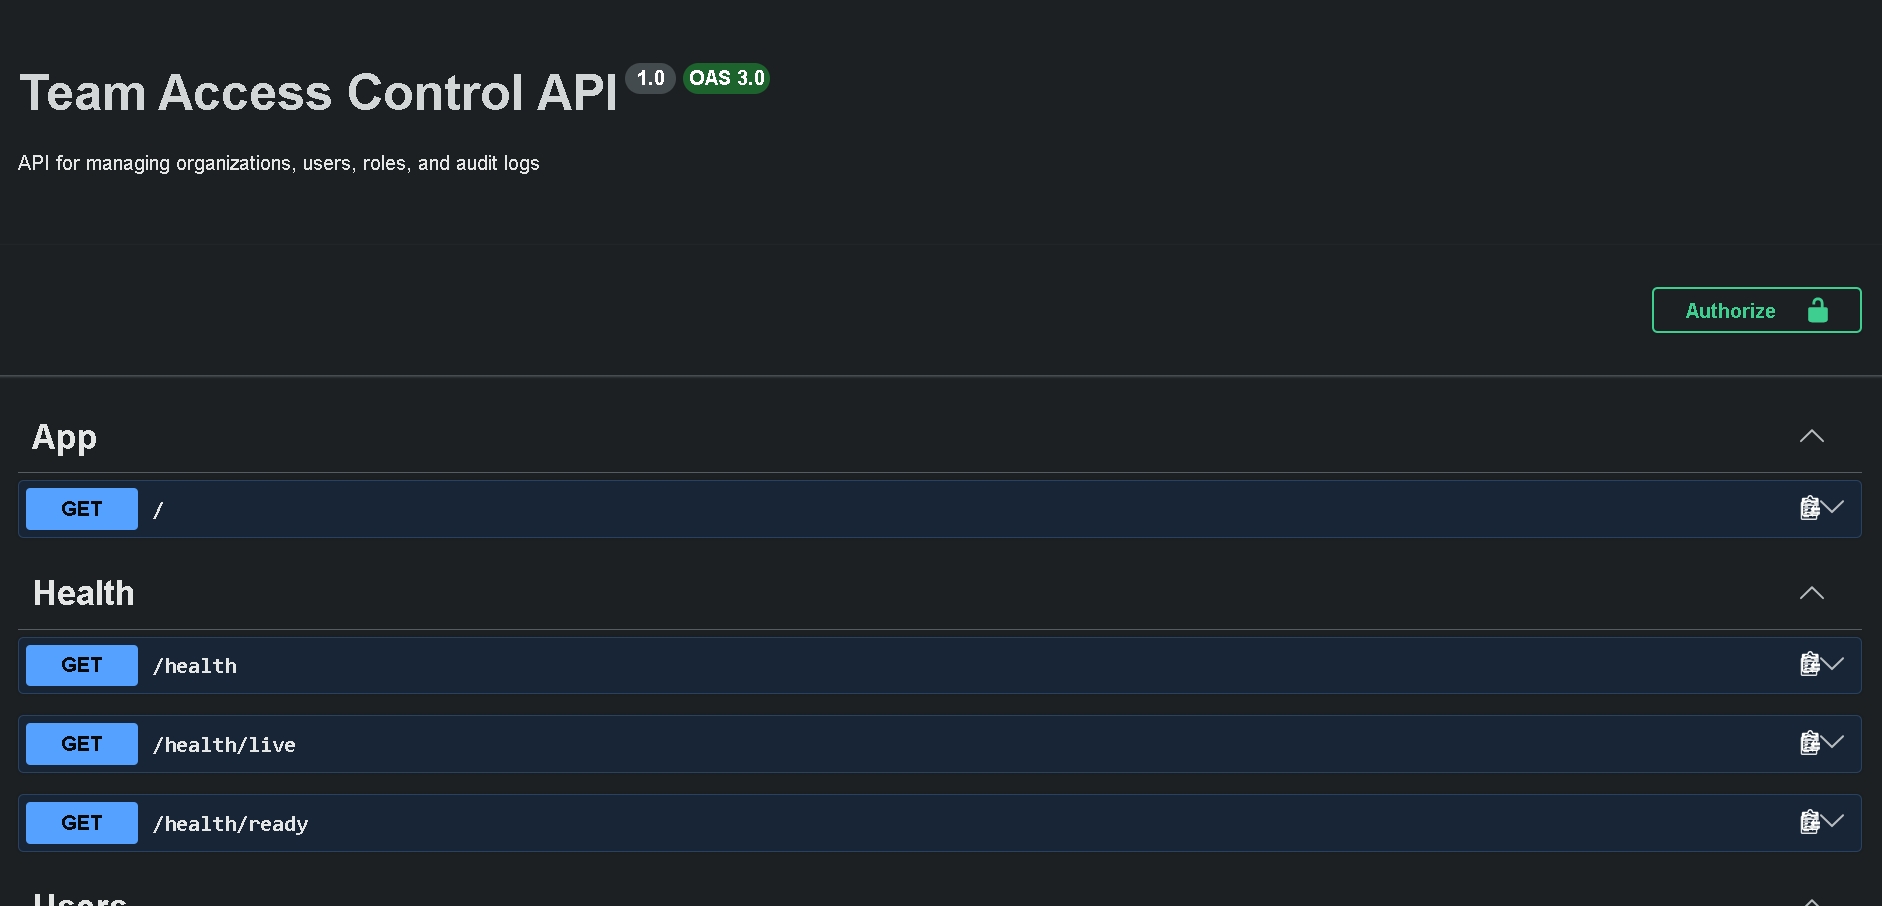This screenshot has width=1882, height=906.
Task: Expand the GET /health/live operation arrow
Action: pos(1833,741)
